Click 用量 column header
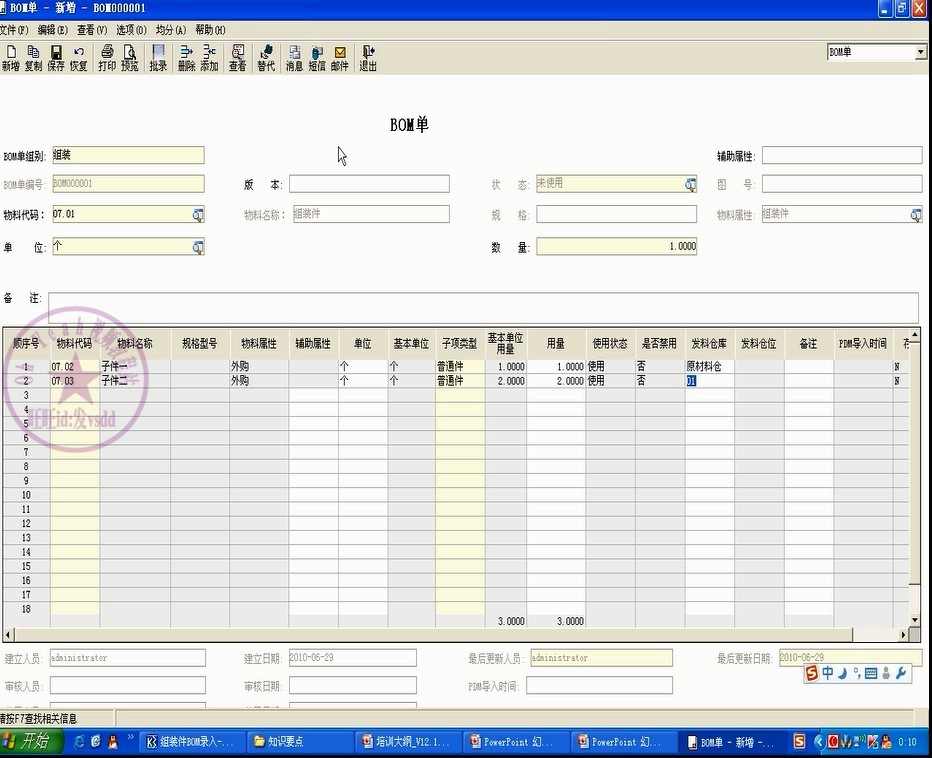The image size is (932, 758). point(556,344)
